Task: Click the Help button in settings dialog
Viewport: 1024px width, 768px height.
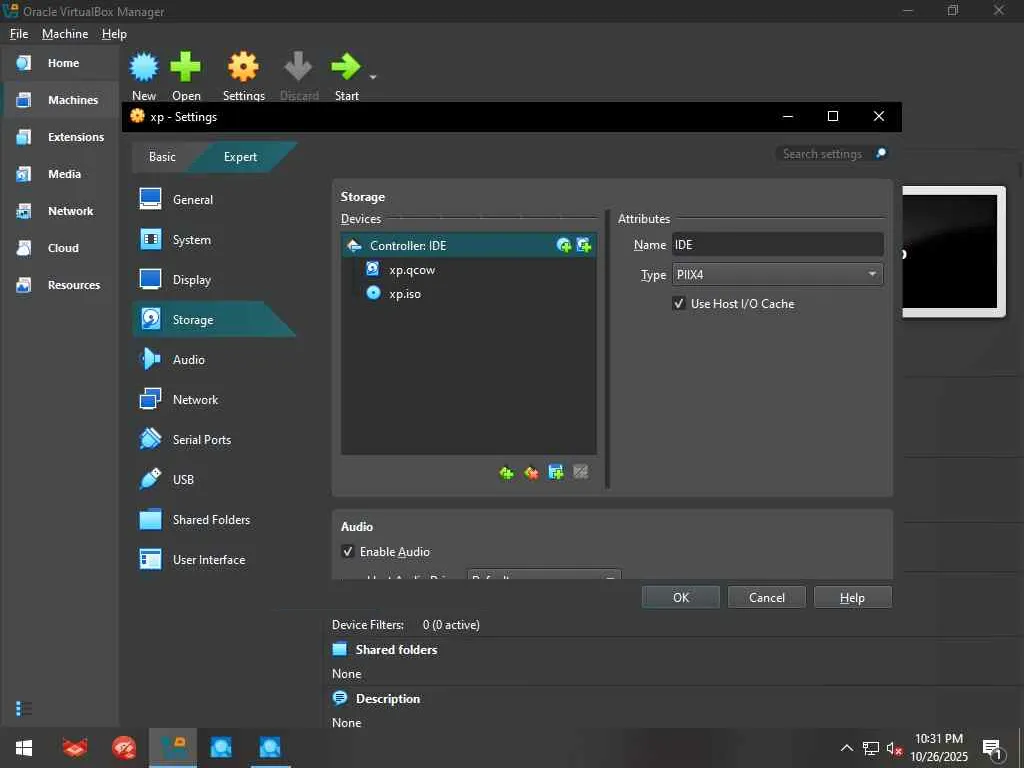Action: point(852,598)
